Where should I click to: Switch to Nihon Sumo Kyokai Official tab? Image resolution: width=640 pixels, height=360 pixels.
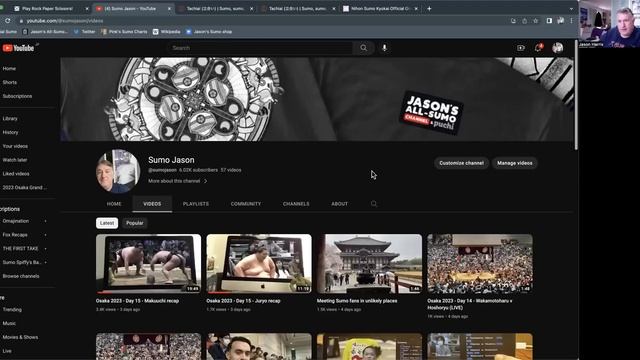(x=380, y=9)
